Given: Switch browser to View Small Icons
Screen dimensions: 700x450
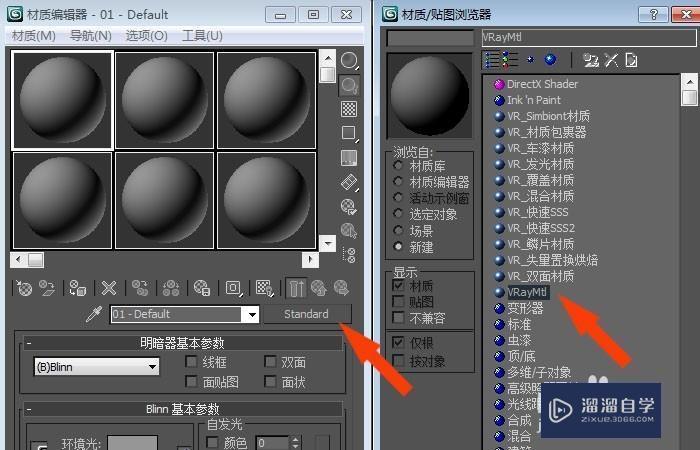Looking at the screenshot, I should 530,59.
